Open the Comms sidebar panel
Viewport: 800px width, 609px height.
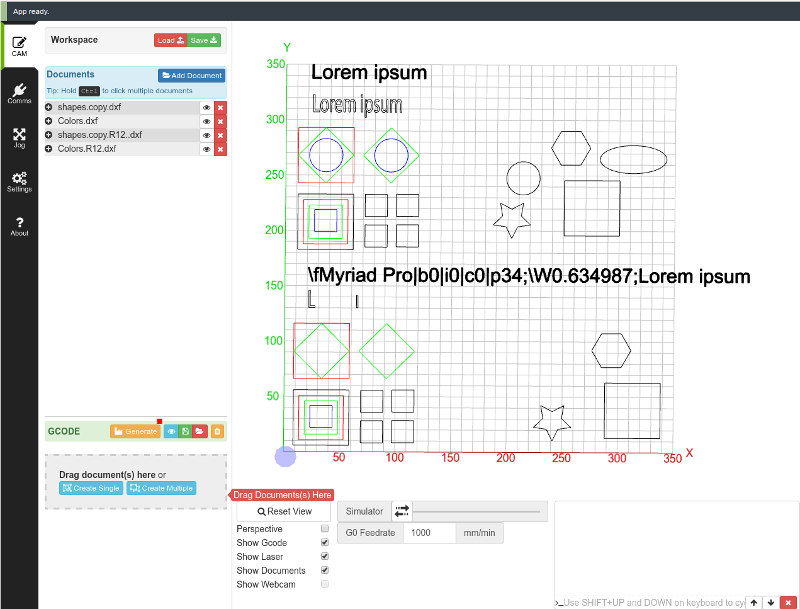[x=19, y=92]
